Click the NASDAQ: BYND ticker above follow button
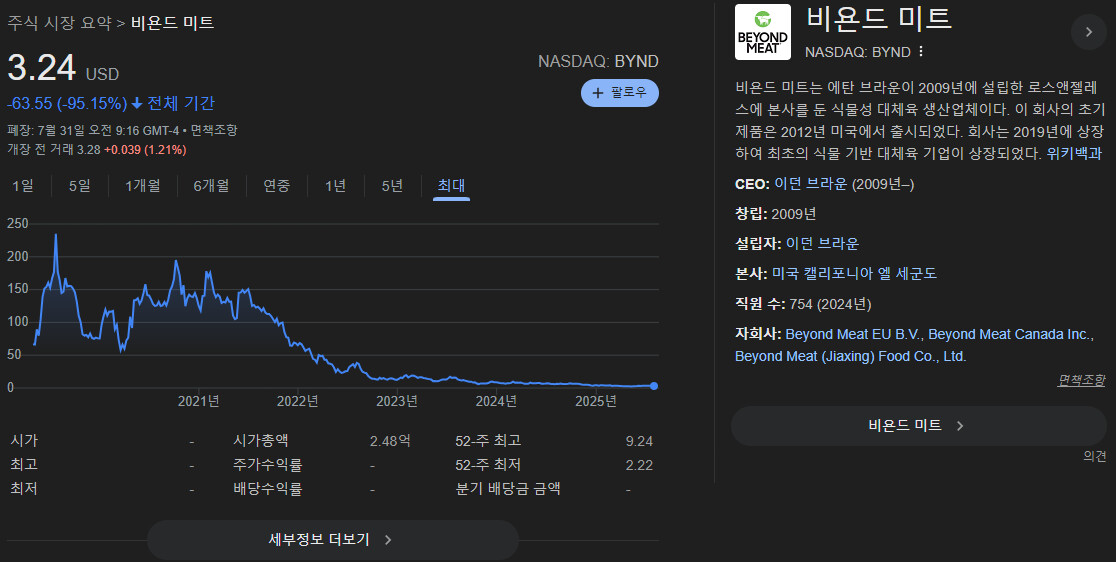 coord(598,62)
